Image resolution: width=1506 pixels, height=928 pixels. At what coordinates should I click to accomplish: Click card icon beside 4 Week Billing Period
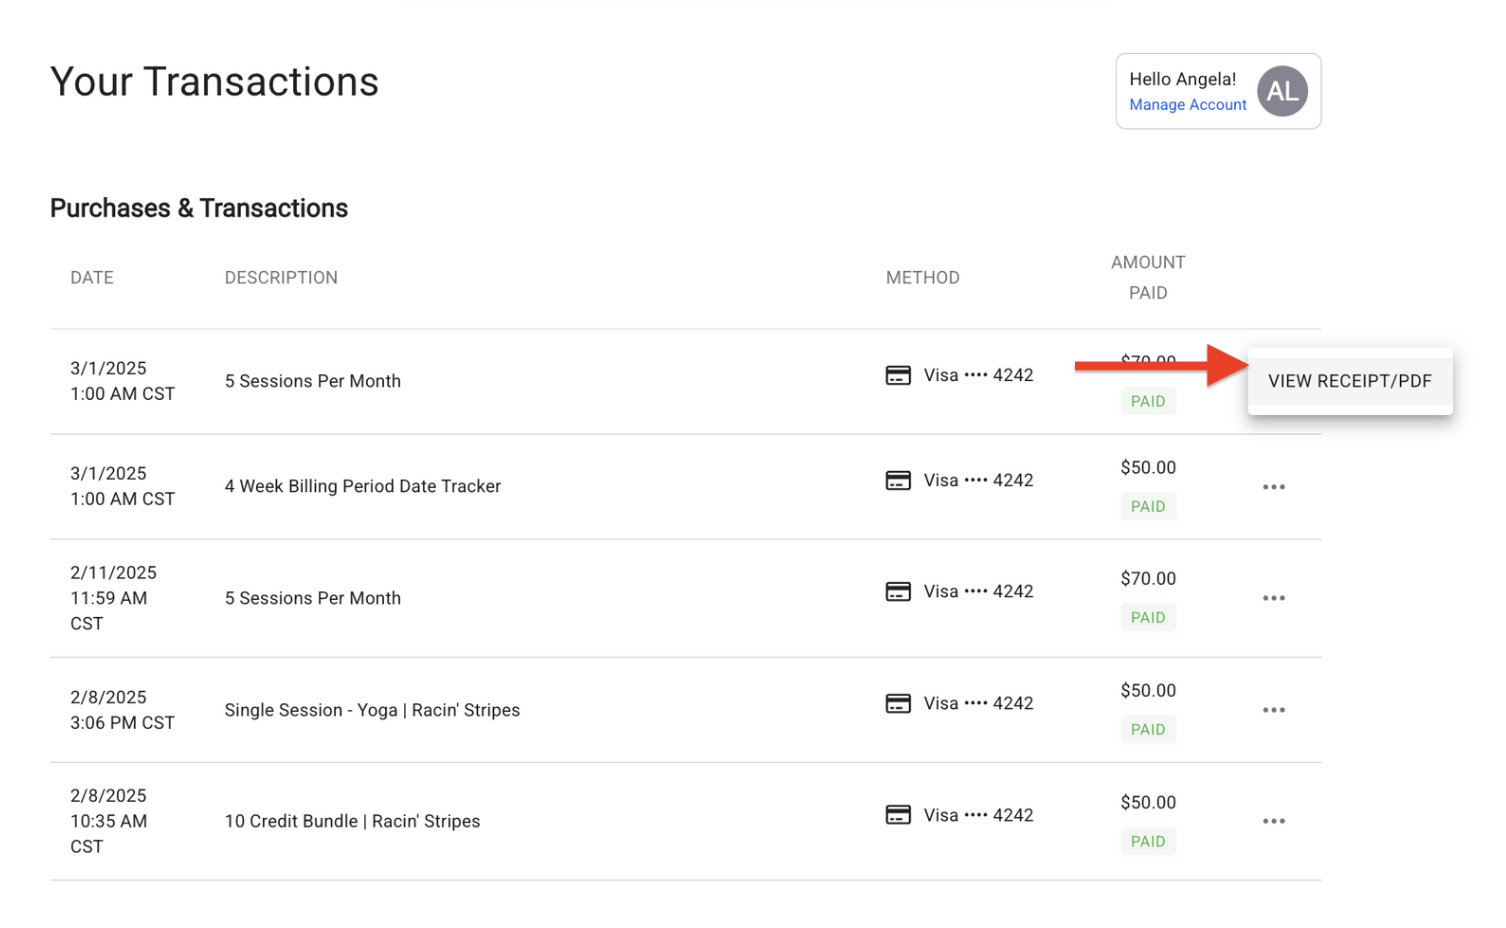898,481
